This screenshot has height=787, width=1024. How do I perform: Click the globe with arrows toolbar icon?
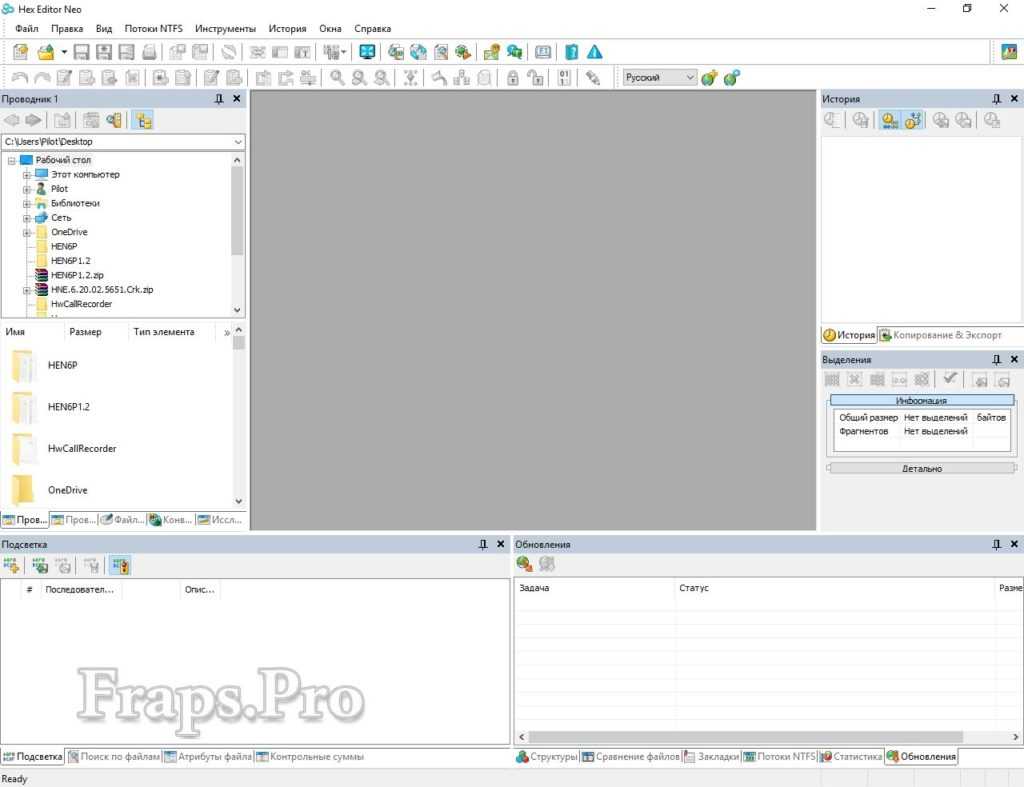418,52
